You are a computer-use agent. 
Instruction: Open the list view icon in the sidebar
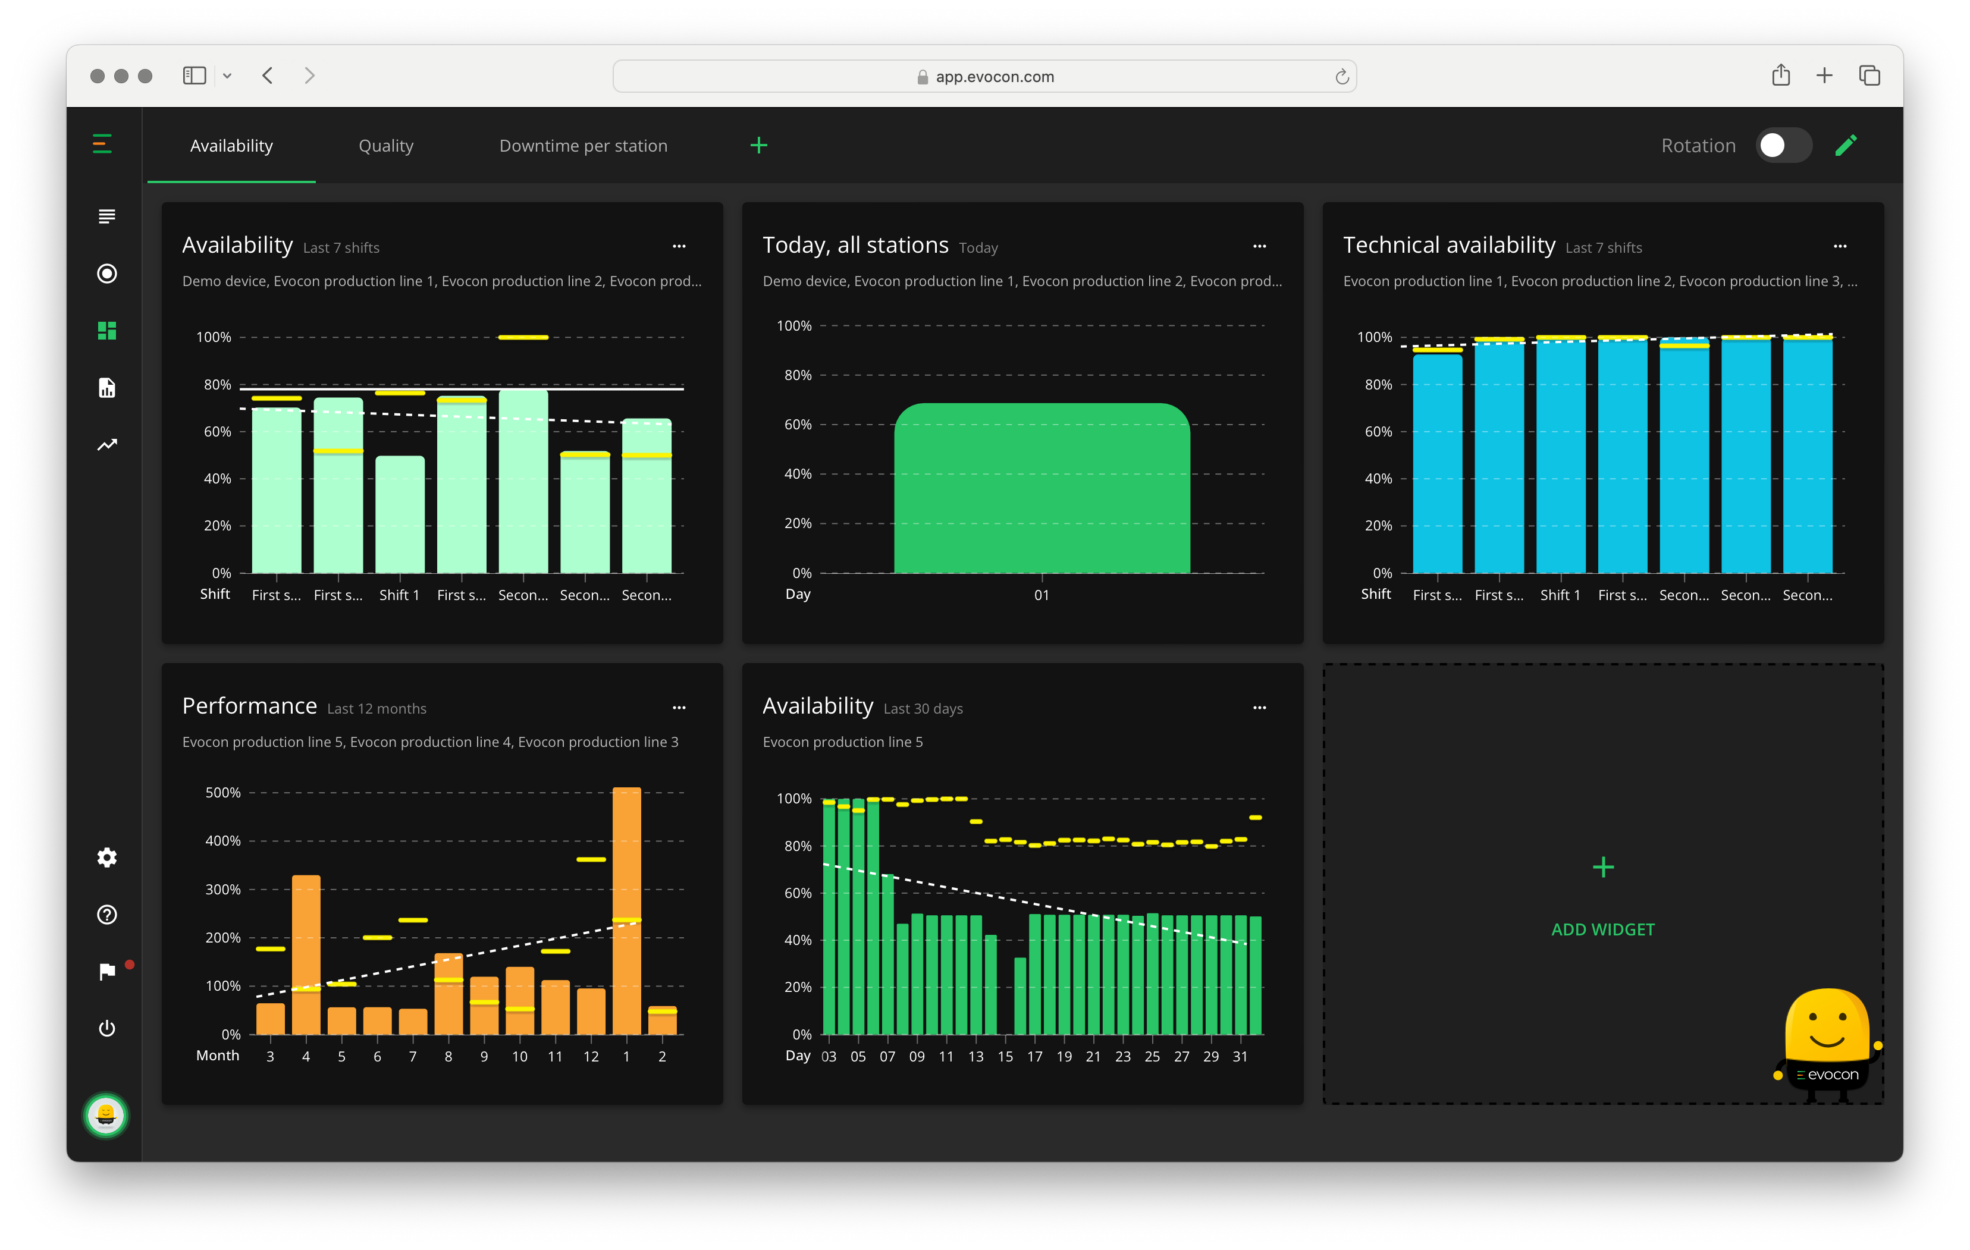(x=107, y=216)
